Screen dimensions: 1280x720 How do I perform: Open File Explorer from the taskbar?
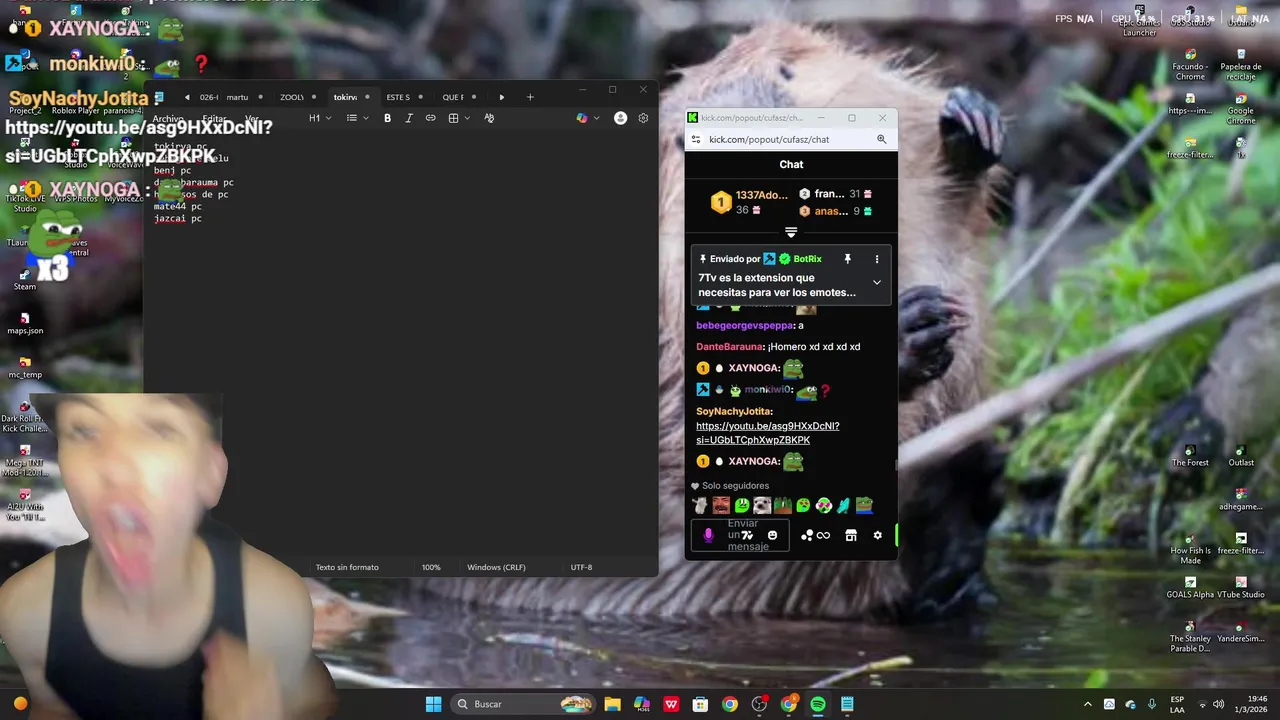(x=612, y=704)
